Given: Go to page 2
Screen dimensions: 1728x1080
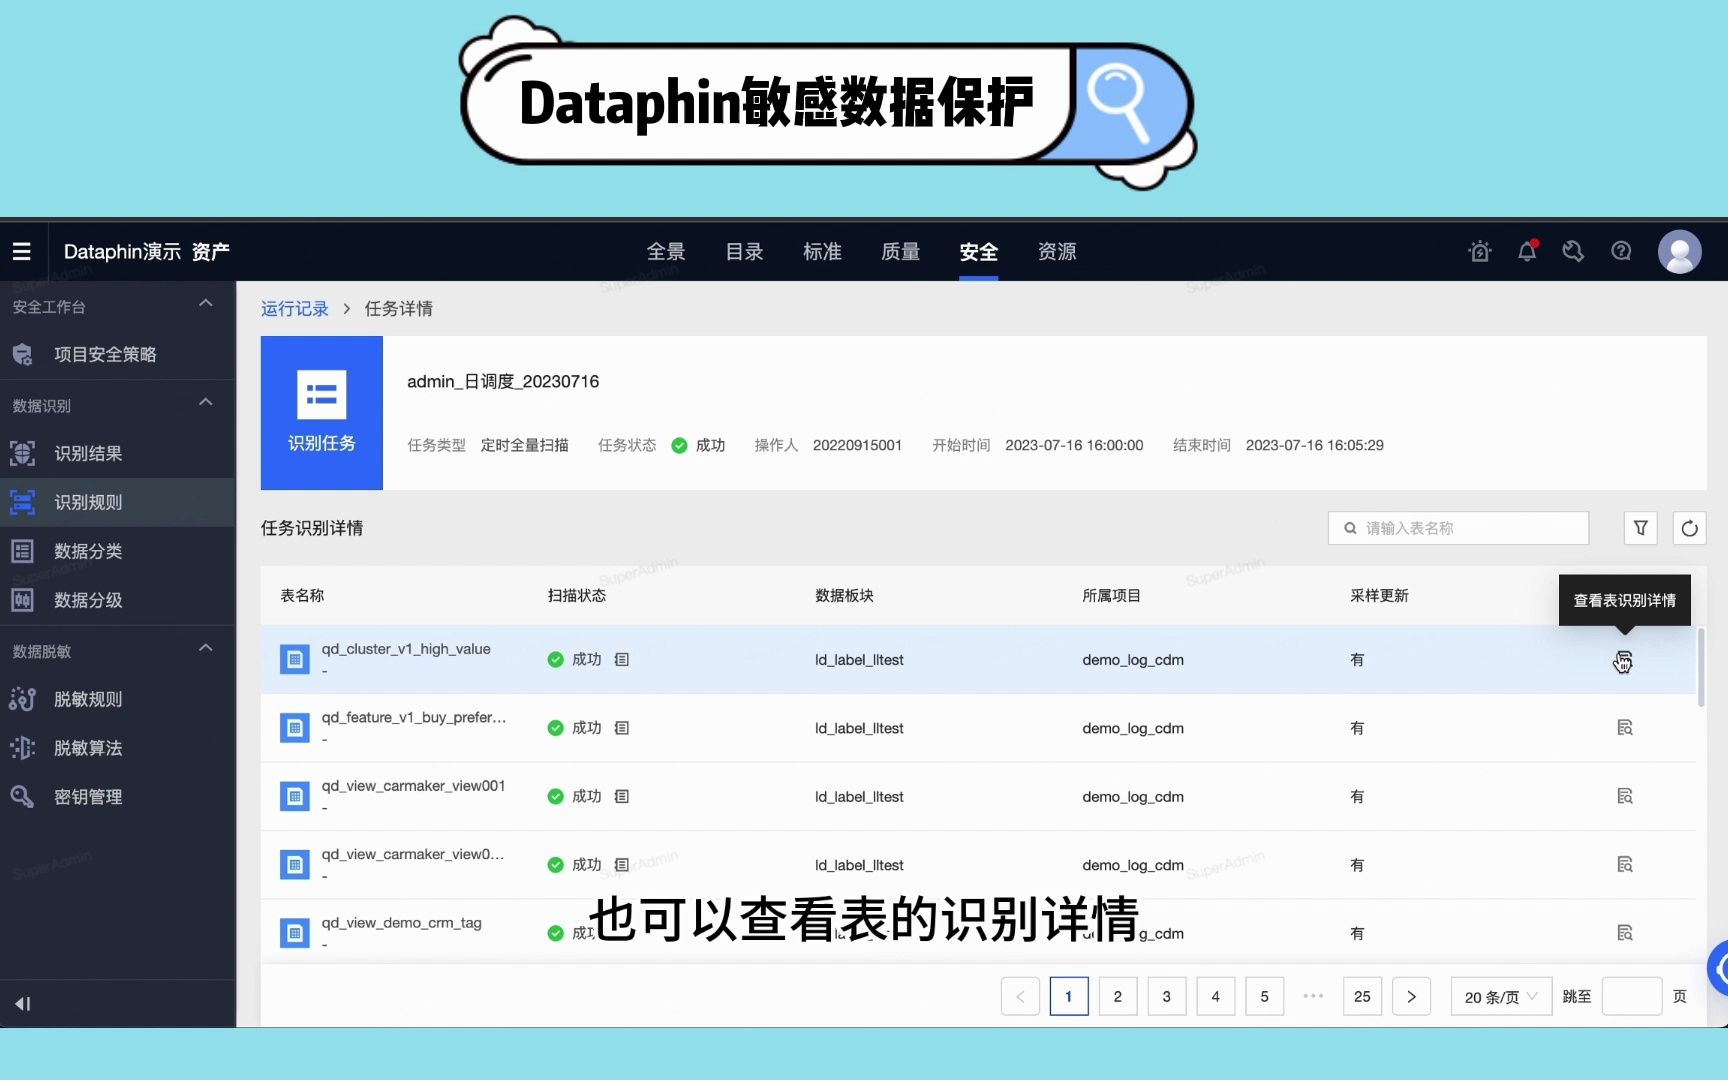Looking at the screenshot, I should pyautogui.click(x=1118, y=997).
